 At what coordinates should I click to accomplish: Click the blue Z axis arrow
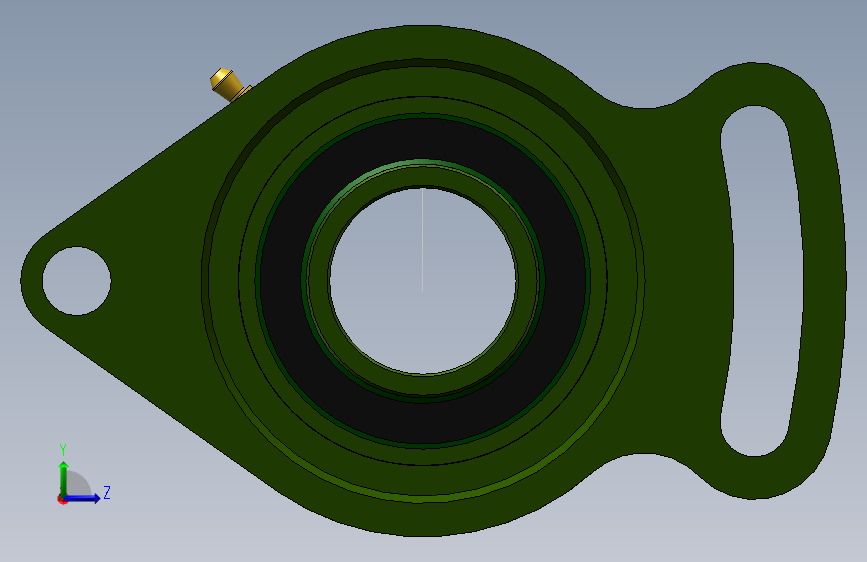82,498
